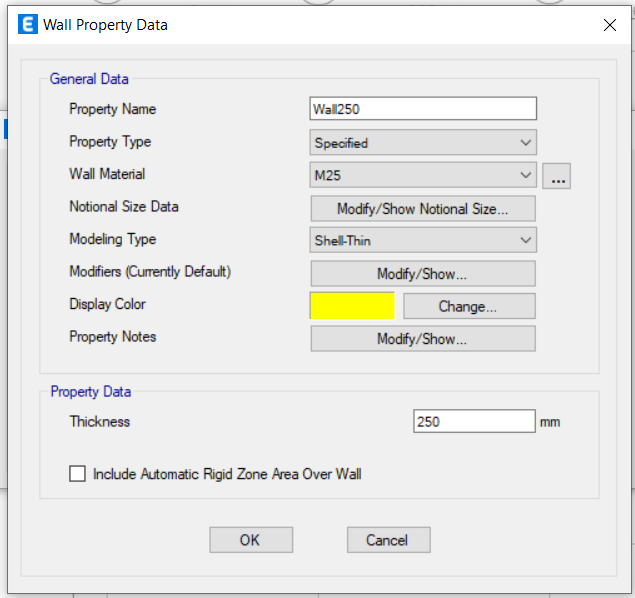Enable Include Automatic Rigid Zone Area checkbox
The height and width of the screenshot is (598, 635).
(x=77, y=473)
